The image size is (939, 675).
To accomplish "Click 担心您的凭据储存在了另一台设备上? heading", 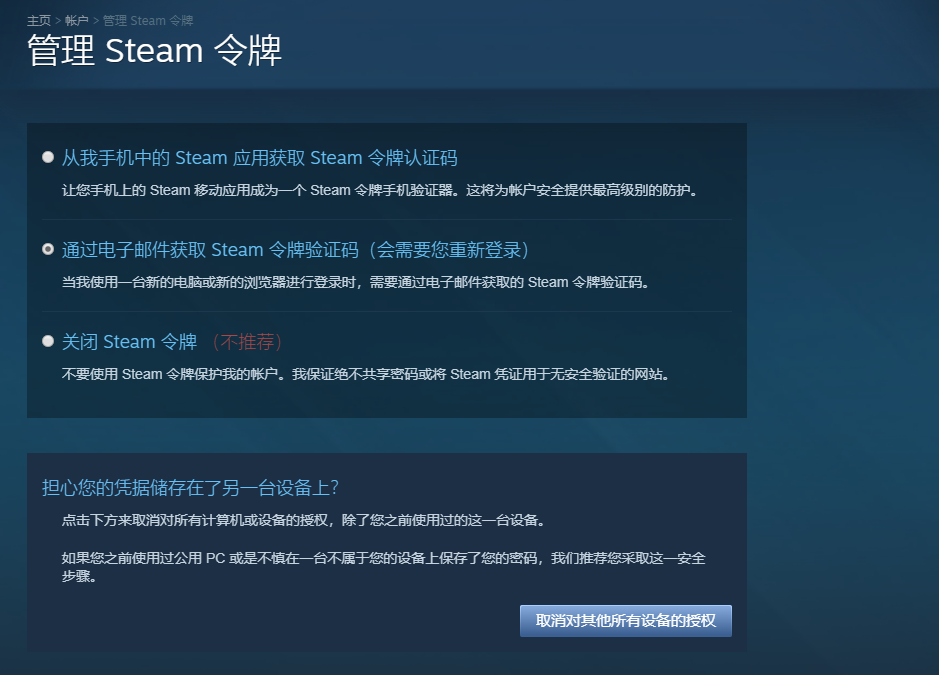I will (190, 488).
